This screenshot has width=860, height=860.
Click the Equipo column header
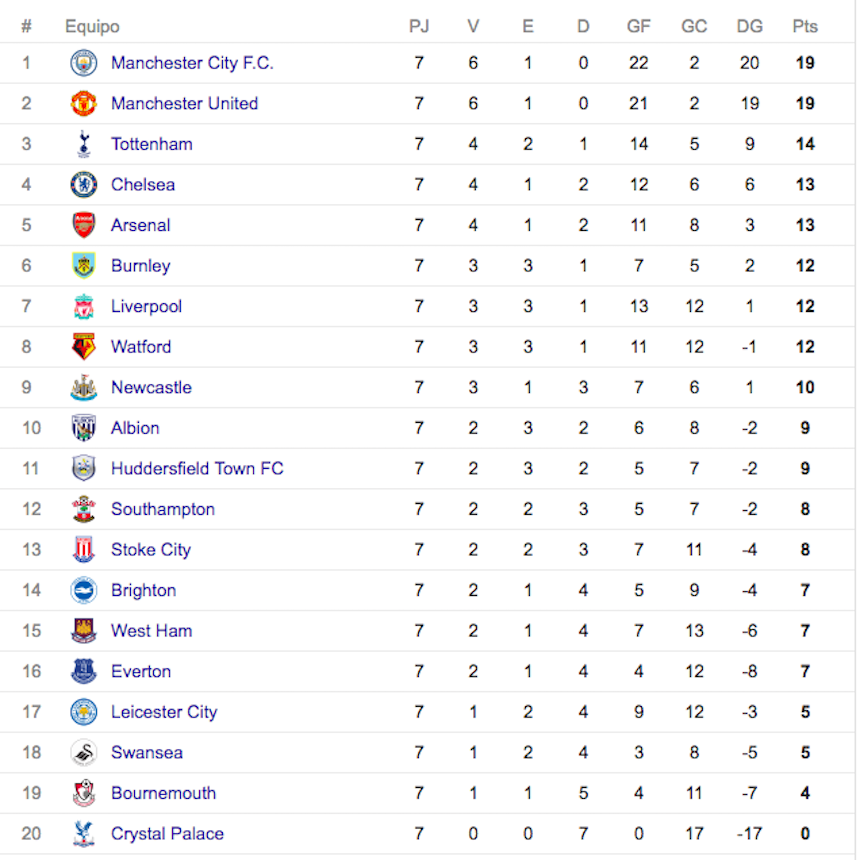pyautogui.click(x=92, y=26)
